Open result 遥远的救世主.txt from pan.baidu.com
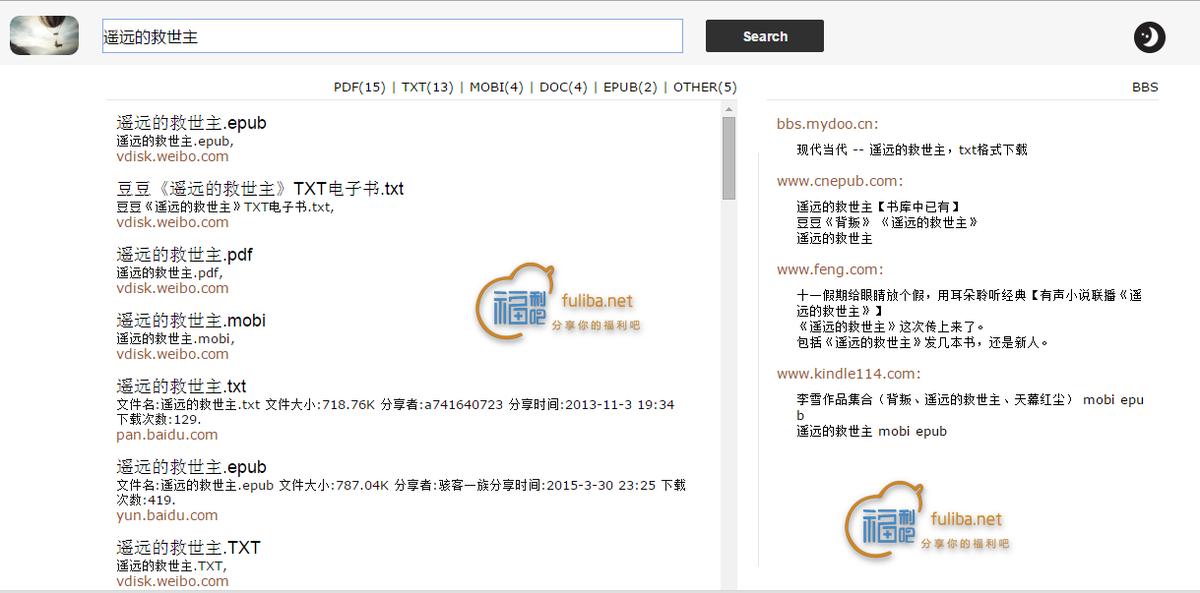 [x=181, y=387]
